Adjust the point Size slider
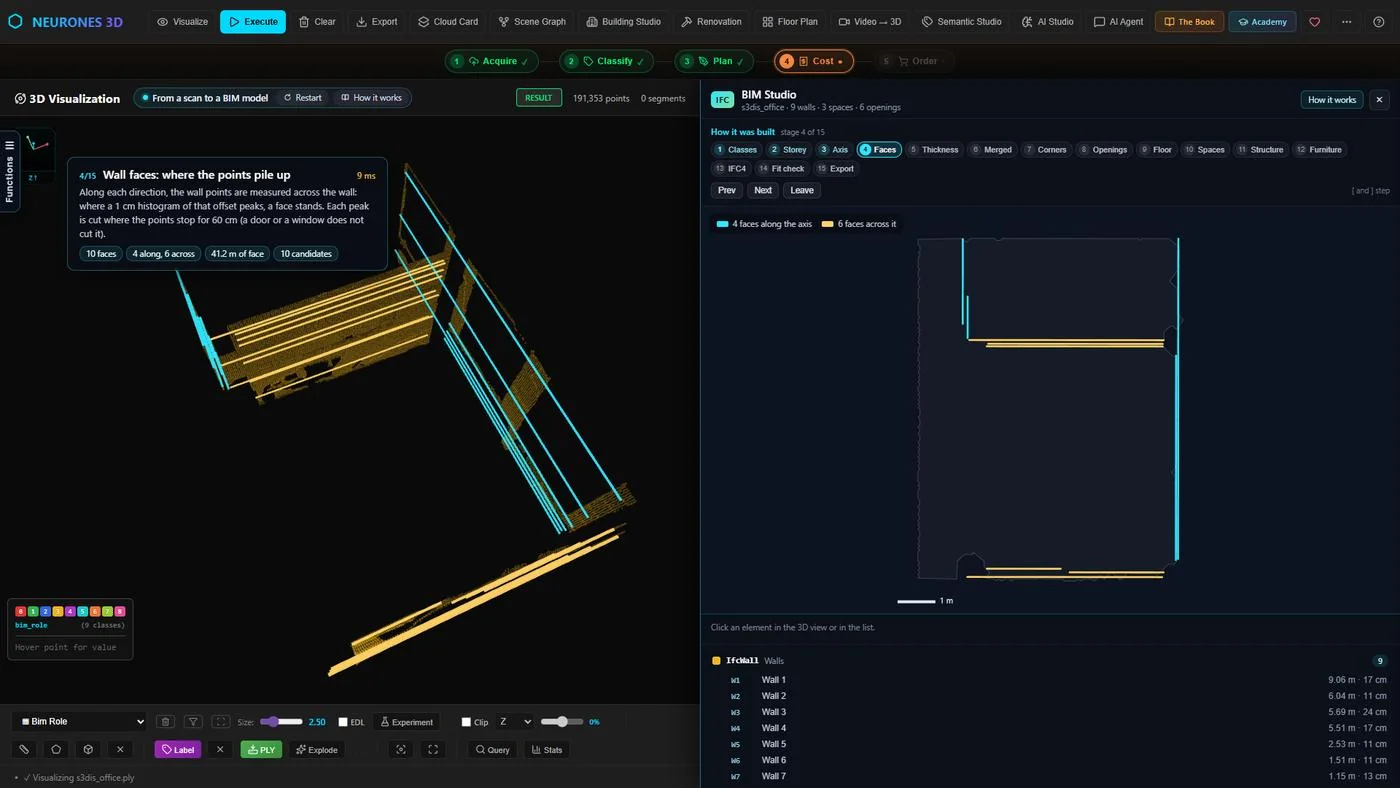Image resolution: width=1400 pixels, height=788 pixels. (x=281, y=722)
